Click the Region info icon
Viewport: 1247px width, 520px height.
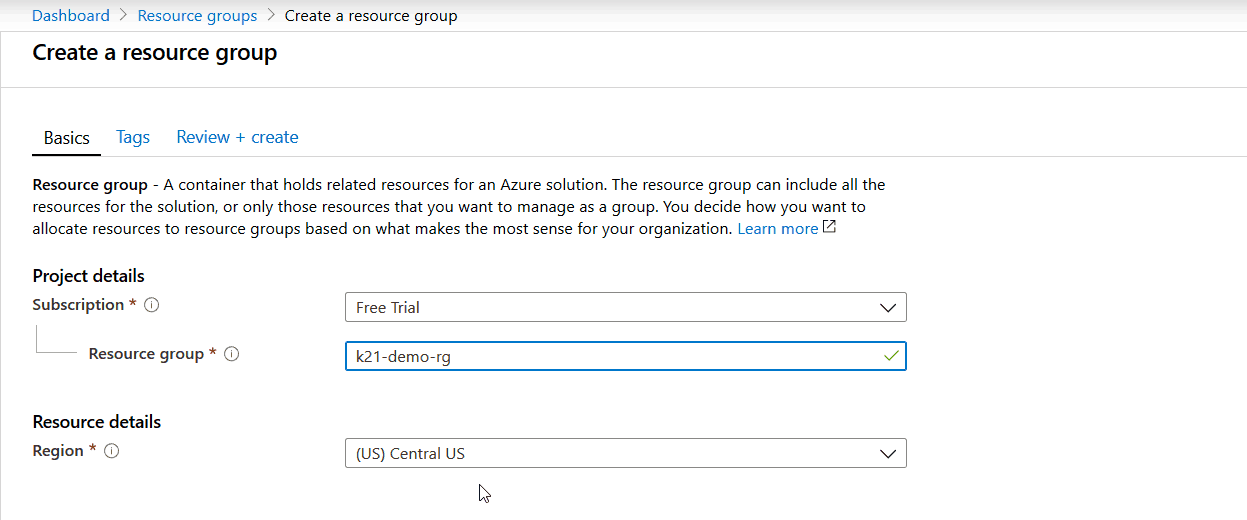(x=112, y=451)
